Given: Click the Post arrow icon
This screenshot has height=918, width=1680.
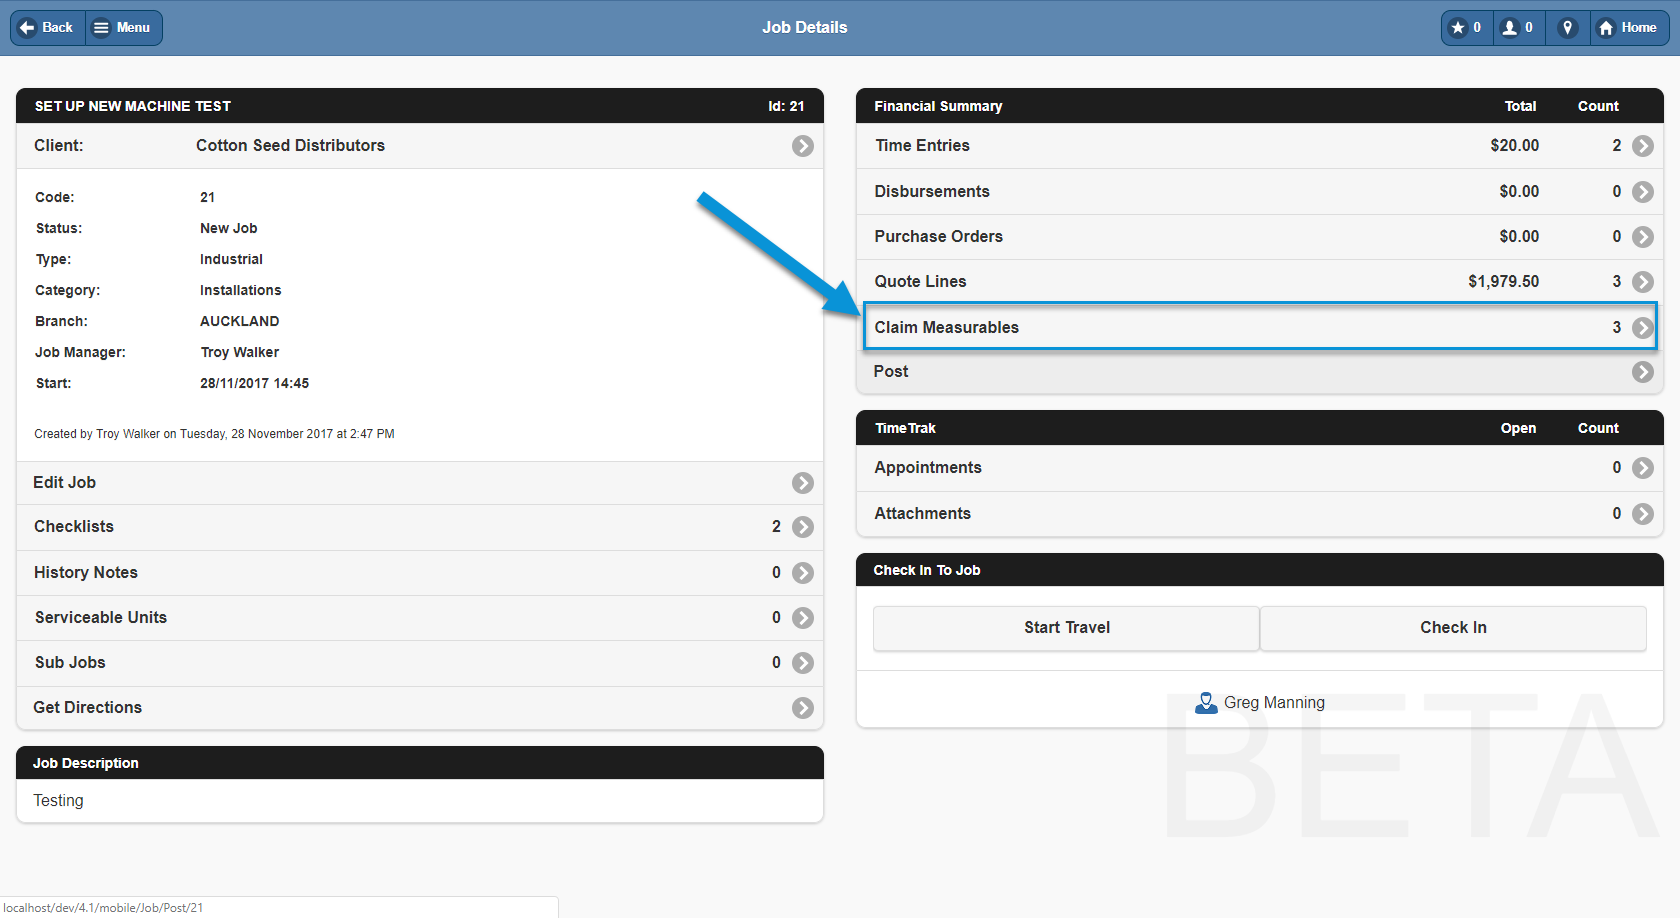Looking at the screenshot, I should (1643, 372).
